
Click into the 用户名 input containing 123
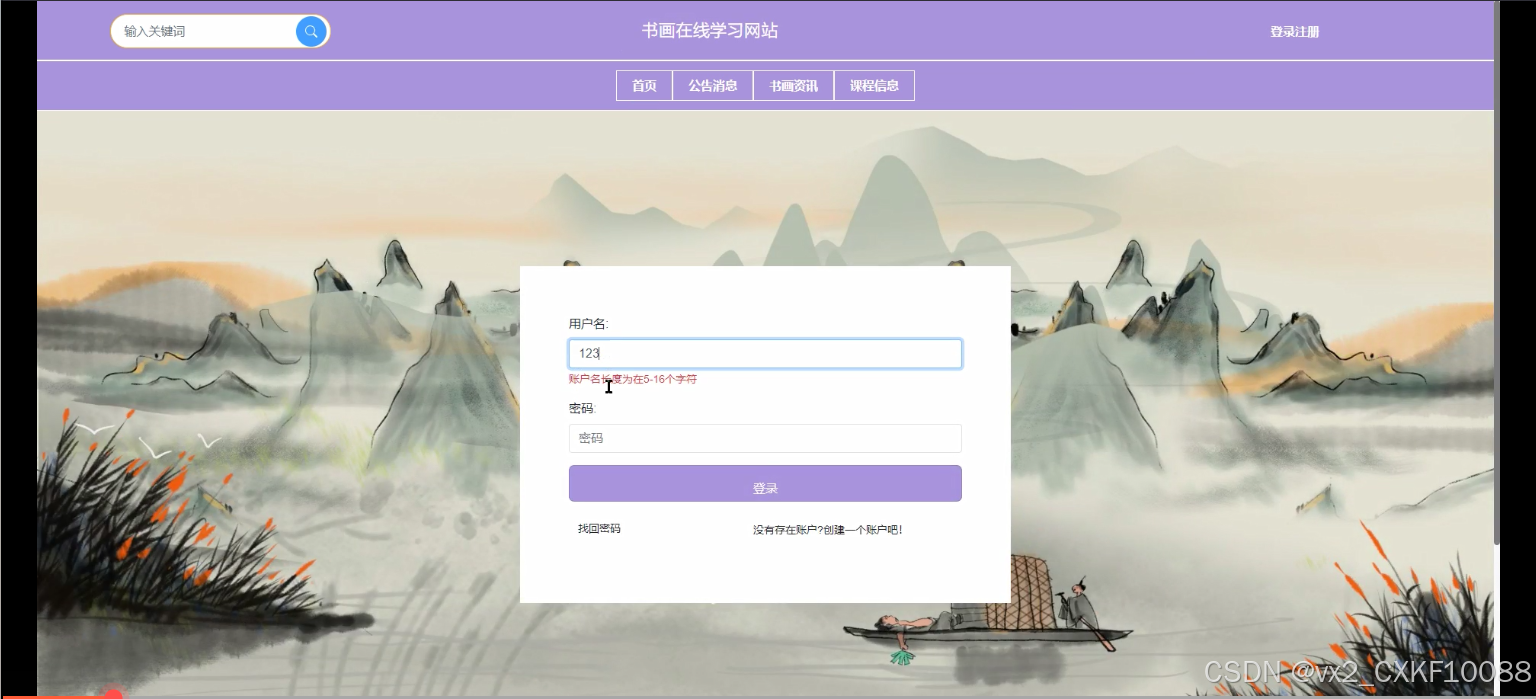[765, 354]
